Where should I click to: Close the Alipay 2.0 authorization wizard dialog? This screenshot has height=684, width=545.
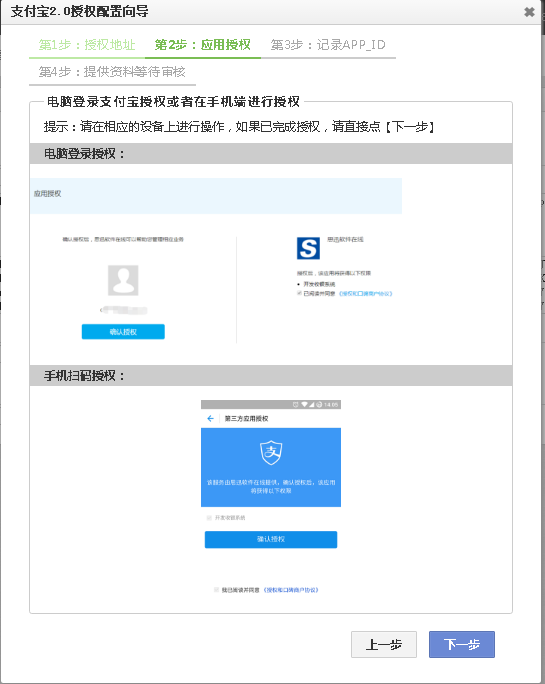coord(529,12)
